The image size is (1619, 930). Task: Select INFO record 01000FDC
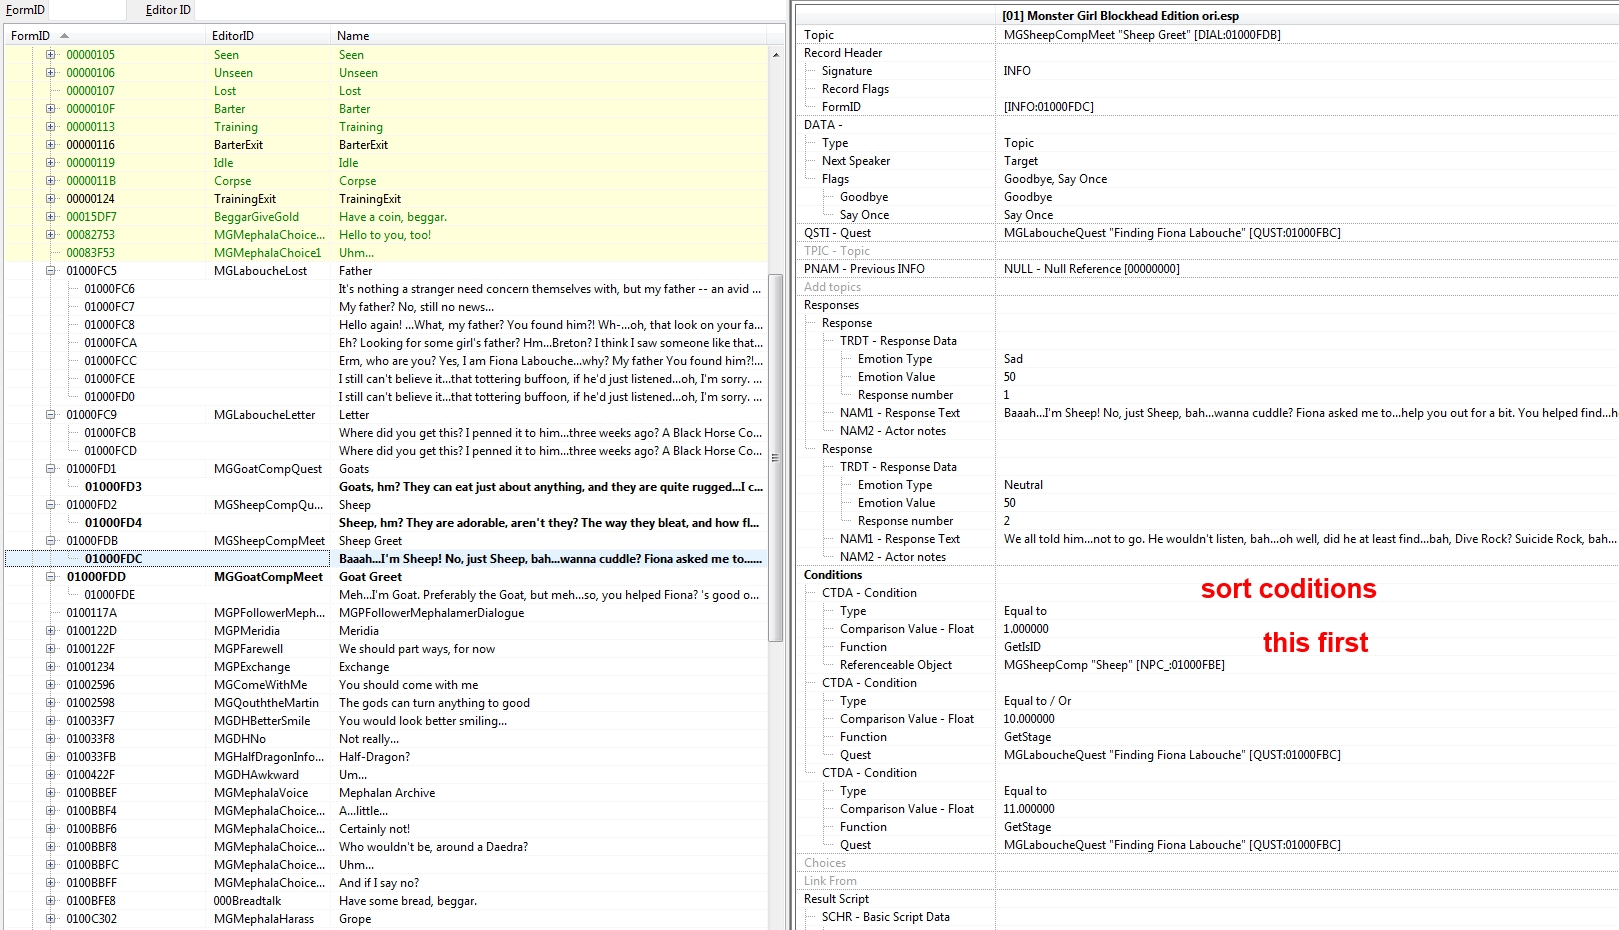click(386, 559)
